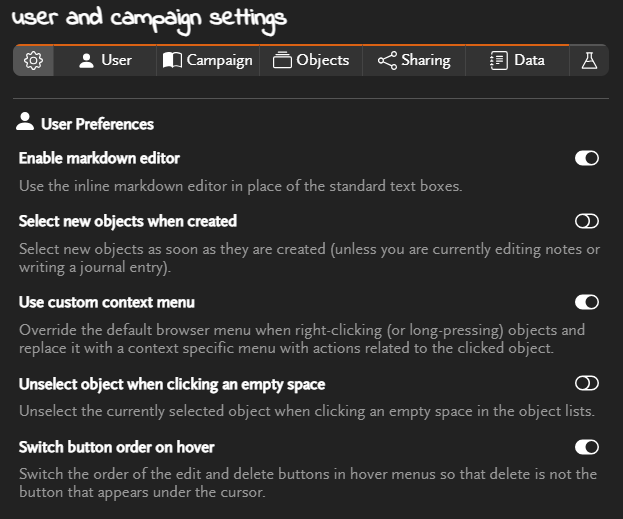Screen dimensions: 623x519
Task: Click the Unselect object label text
Action: pyautogui.click(x=172, y=384)
